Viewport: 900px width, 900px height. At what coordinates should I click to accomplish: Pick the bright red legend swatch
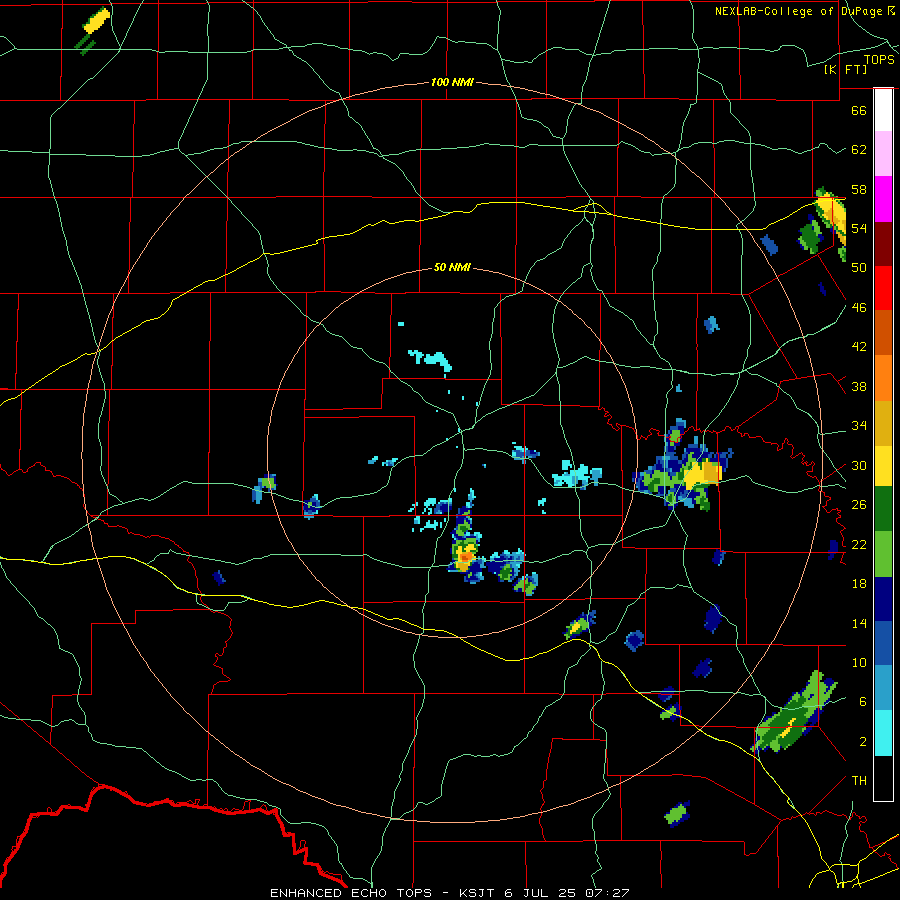(883, 288)
